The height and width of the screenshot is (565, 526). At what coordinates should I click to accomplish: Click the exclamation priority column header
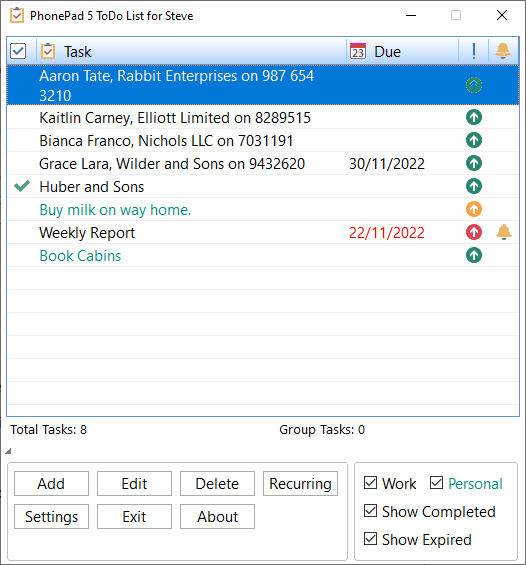(x=474, y=51)
